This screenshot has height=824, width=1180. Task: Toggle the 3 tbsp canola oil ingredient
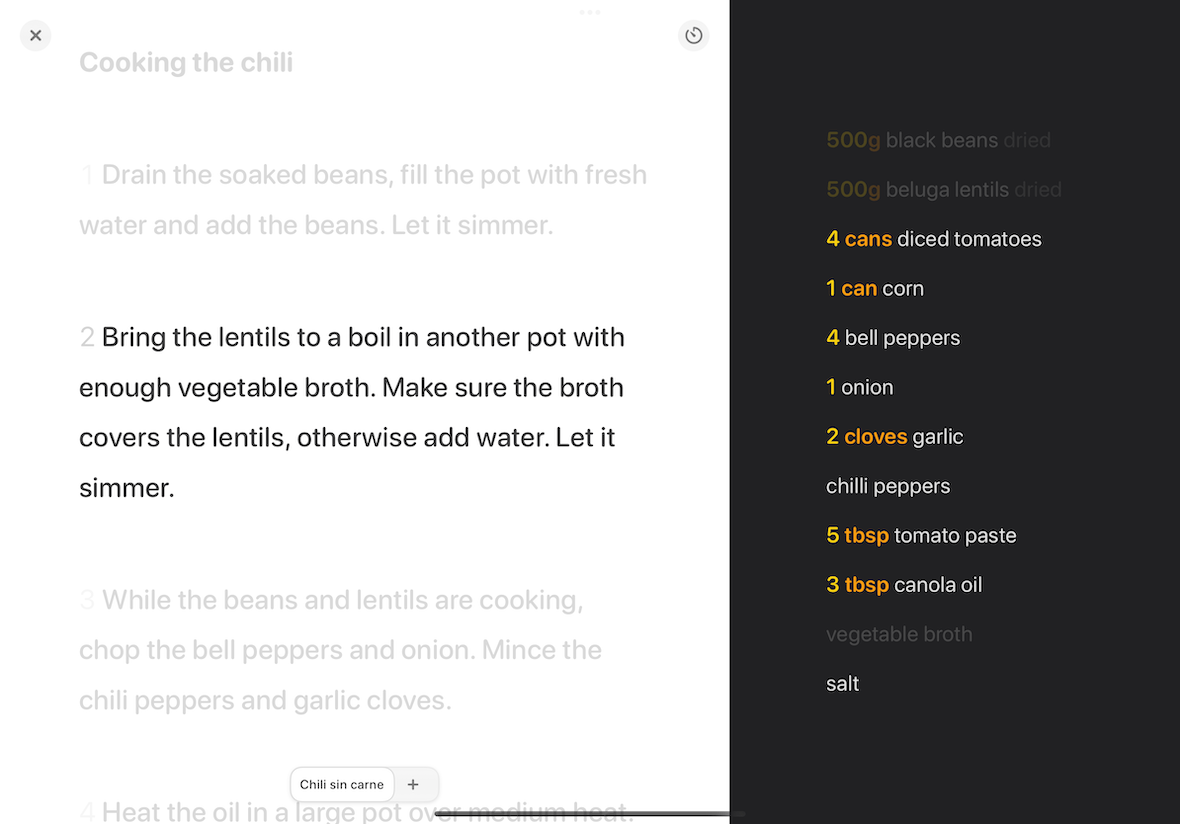903,585
